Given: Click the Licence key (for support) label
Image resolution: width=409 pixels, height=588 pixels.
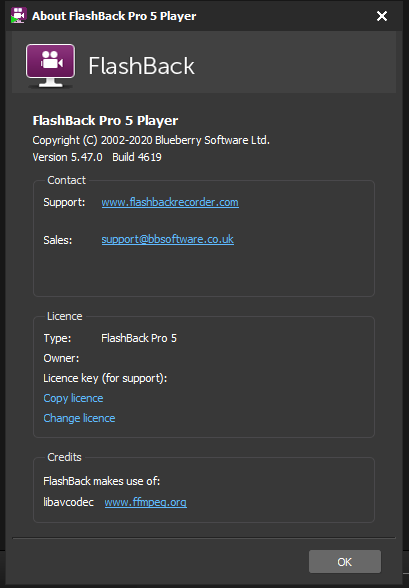Looking at the screenshot, I should click(105, 378).
